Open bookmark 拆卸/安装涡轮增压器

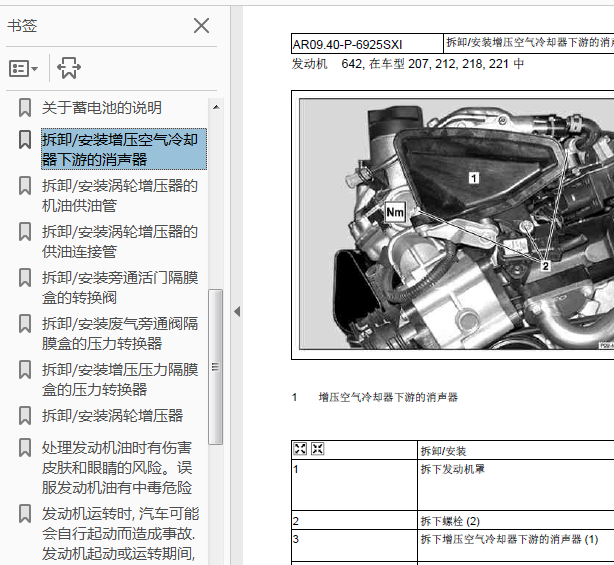pyautogui.click(x=112, y=415)
